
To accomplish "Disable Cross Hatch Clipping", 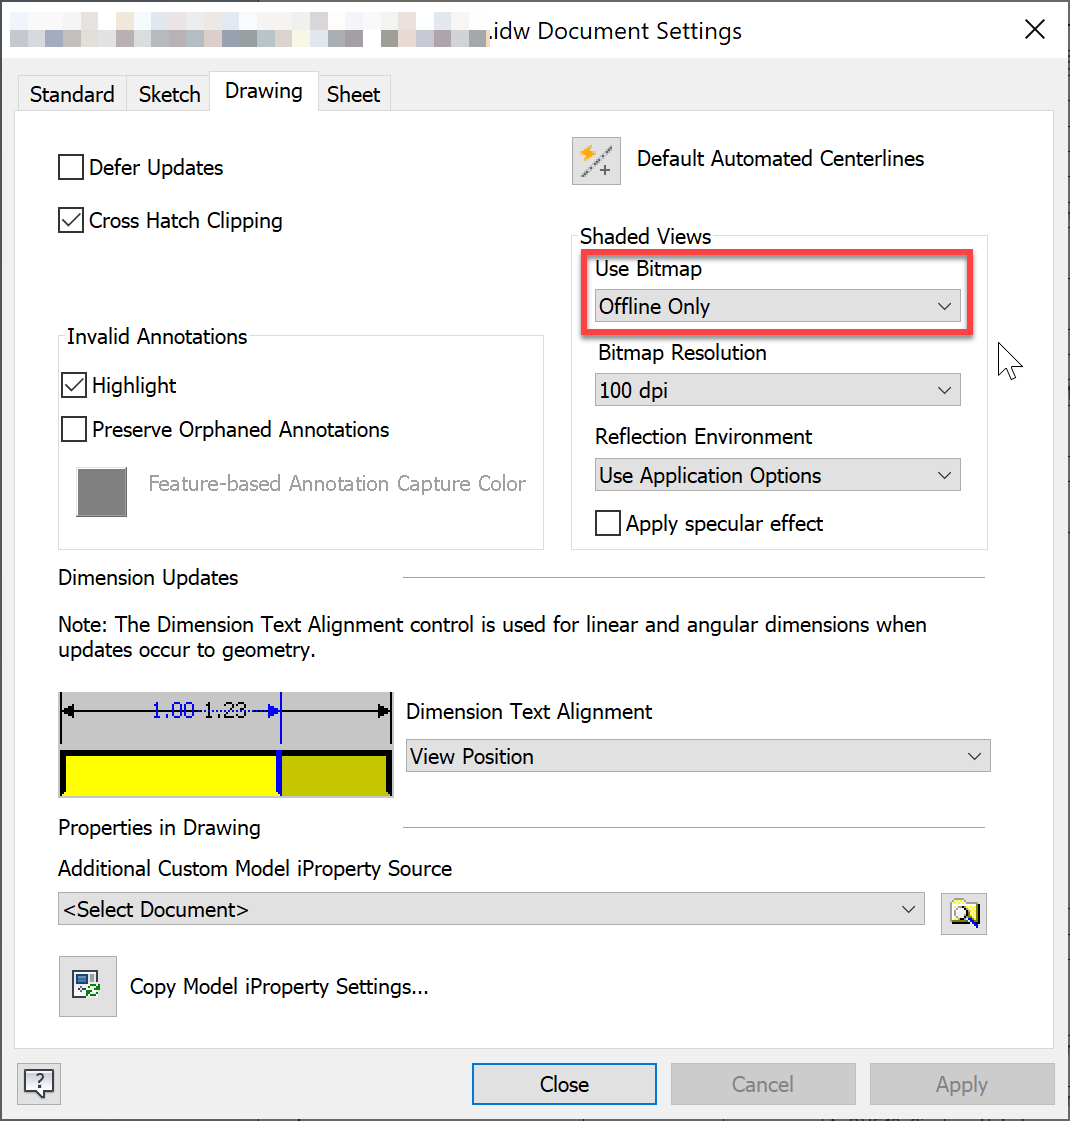I will click(x=70, y=220).
